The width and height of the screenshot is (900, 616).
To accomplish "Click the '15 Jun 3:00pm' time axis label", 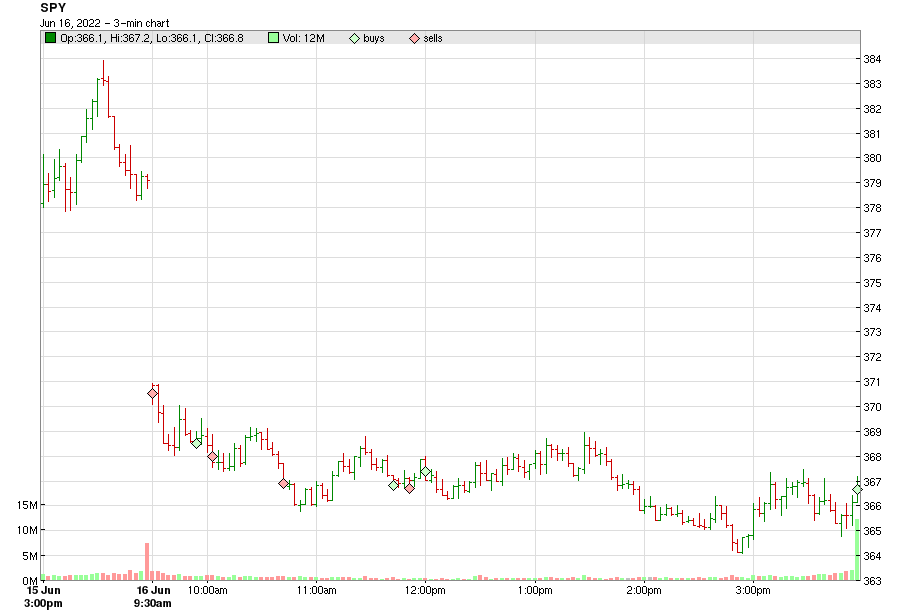I will point(44,596).
